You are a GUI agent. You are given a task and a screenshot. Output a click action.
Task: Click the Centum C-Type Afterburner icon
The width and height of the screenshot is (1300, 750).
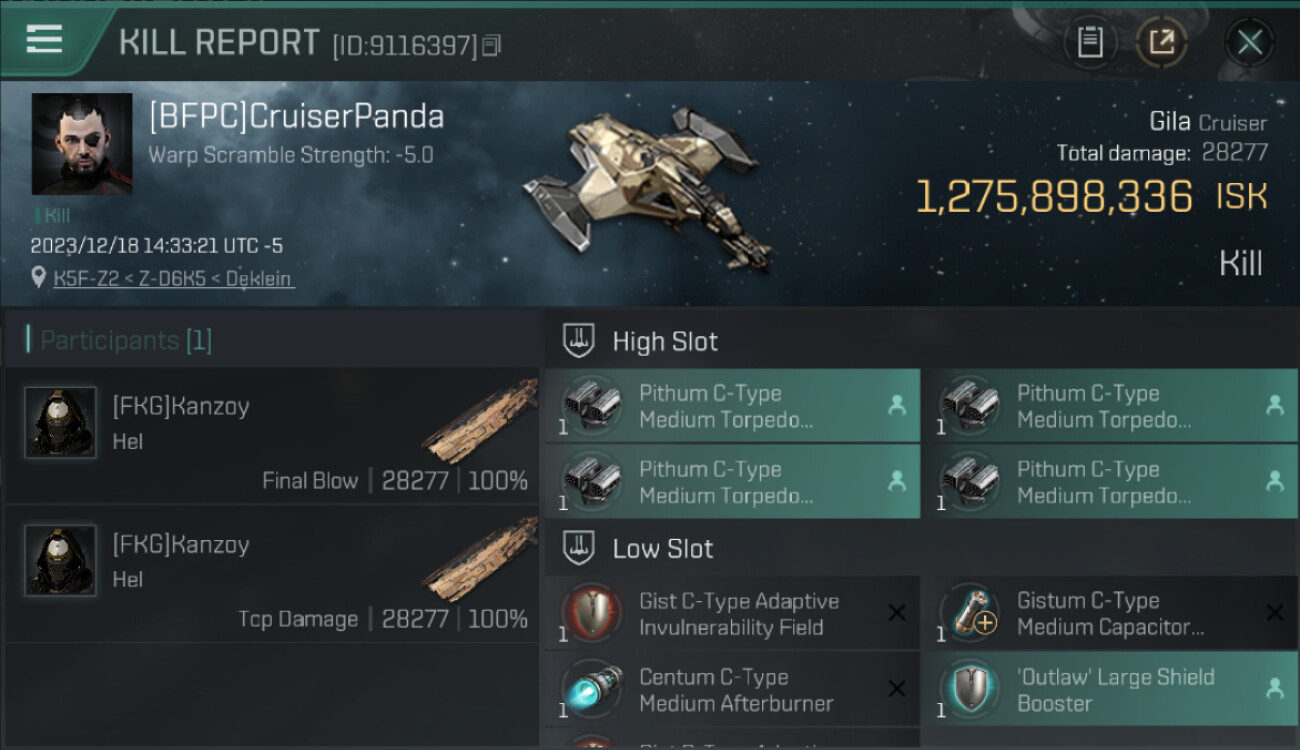592,689
